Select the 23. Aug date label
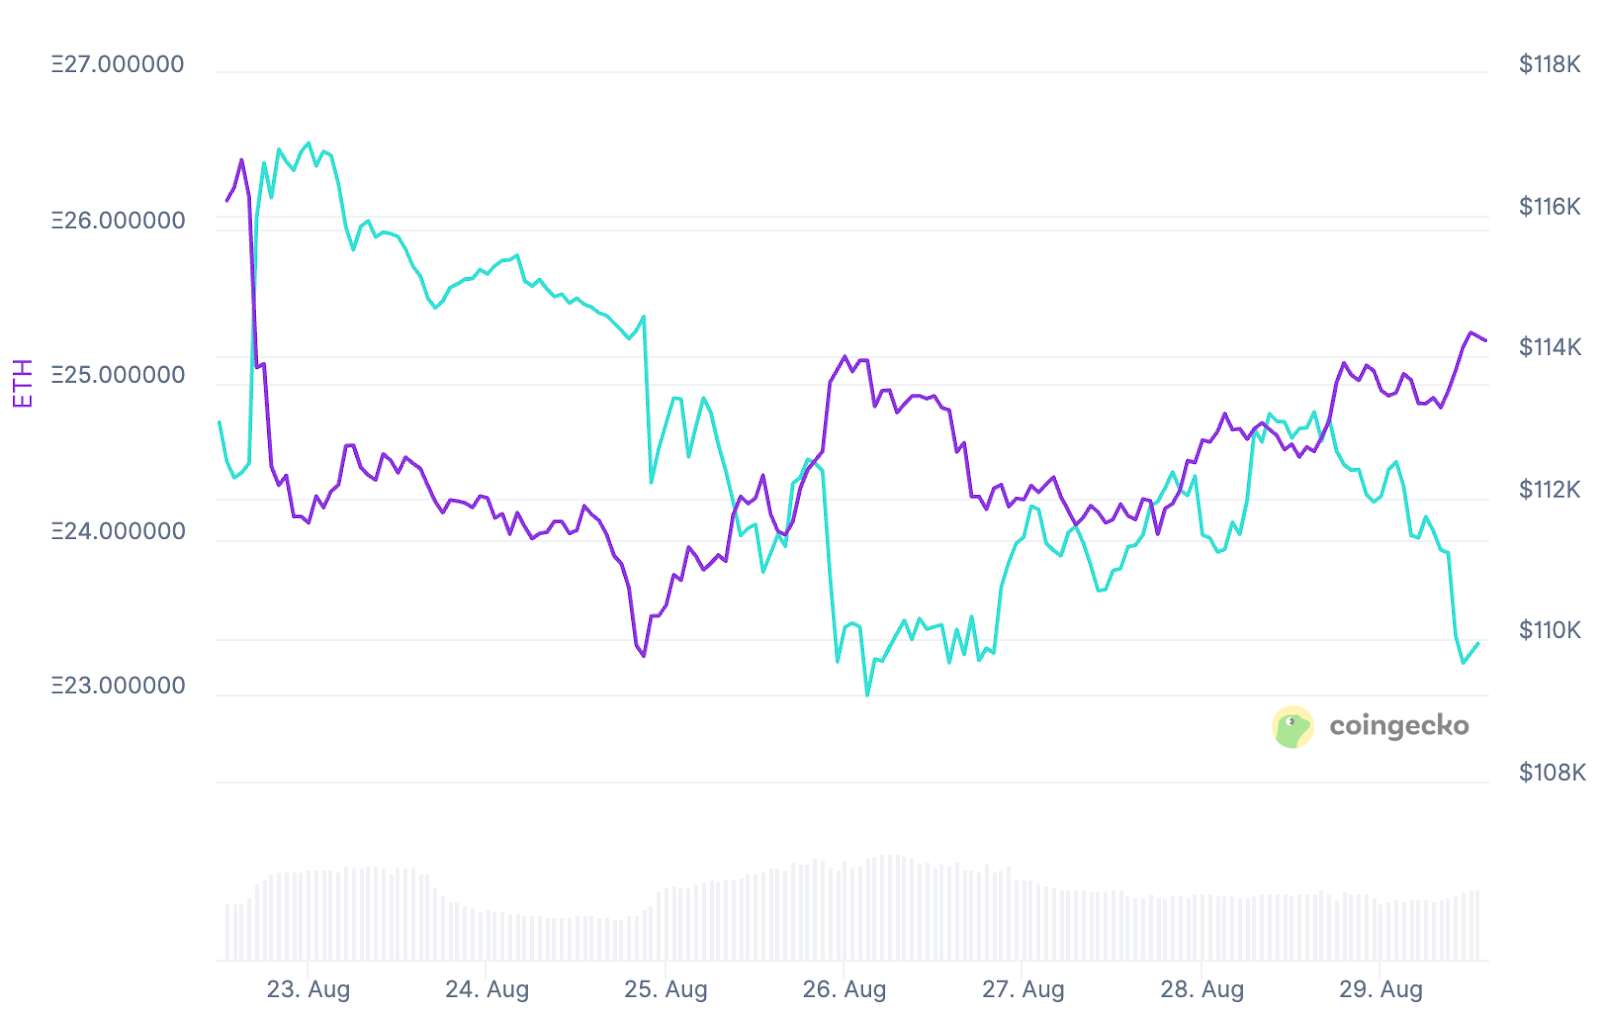1600x1021 pixels. [308, 989]
